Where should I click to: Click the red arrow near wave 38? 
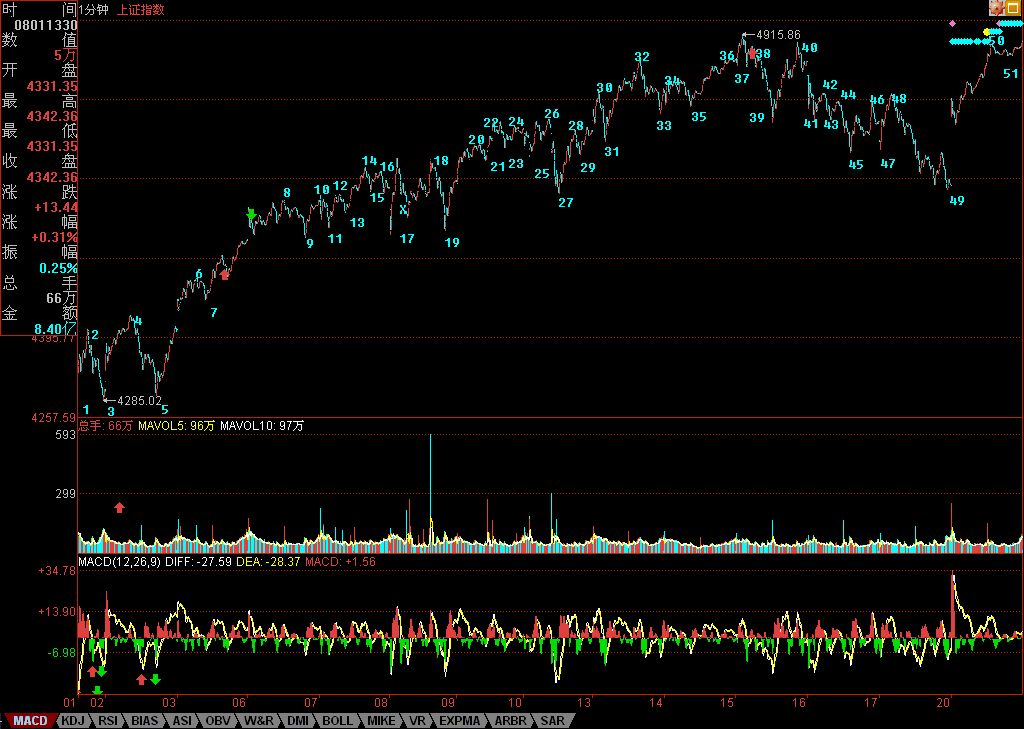[x=752, y=52]
